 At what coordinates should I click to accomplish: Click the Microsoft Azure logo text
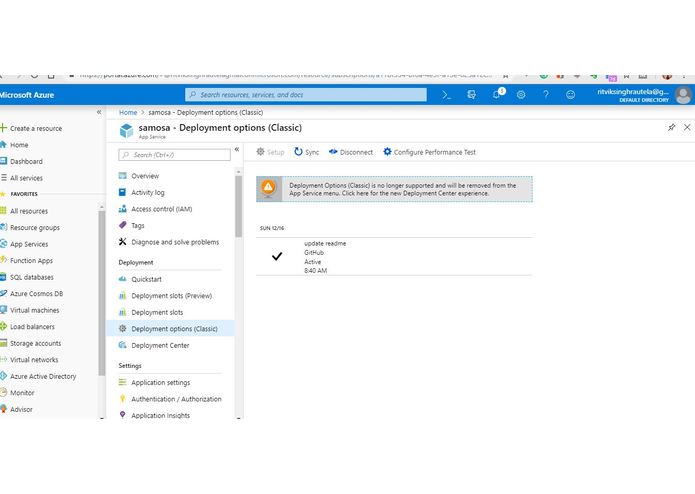point(27,95)
